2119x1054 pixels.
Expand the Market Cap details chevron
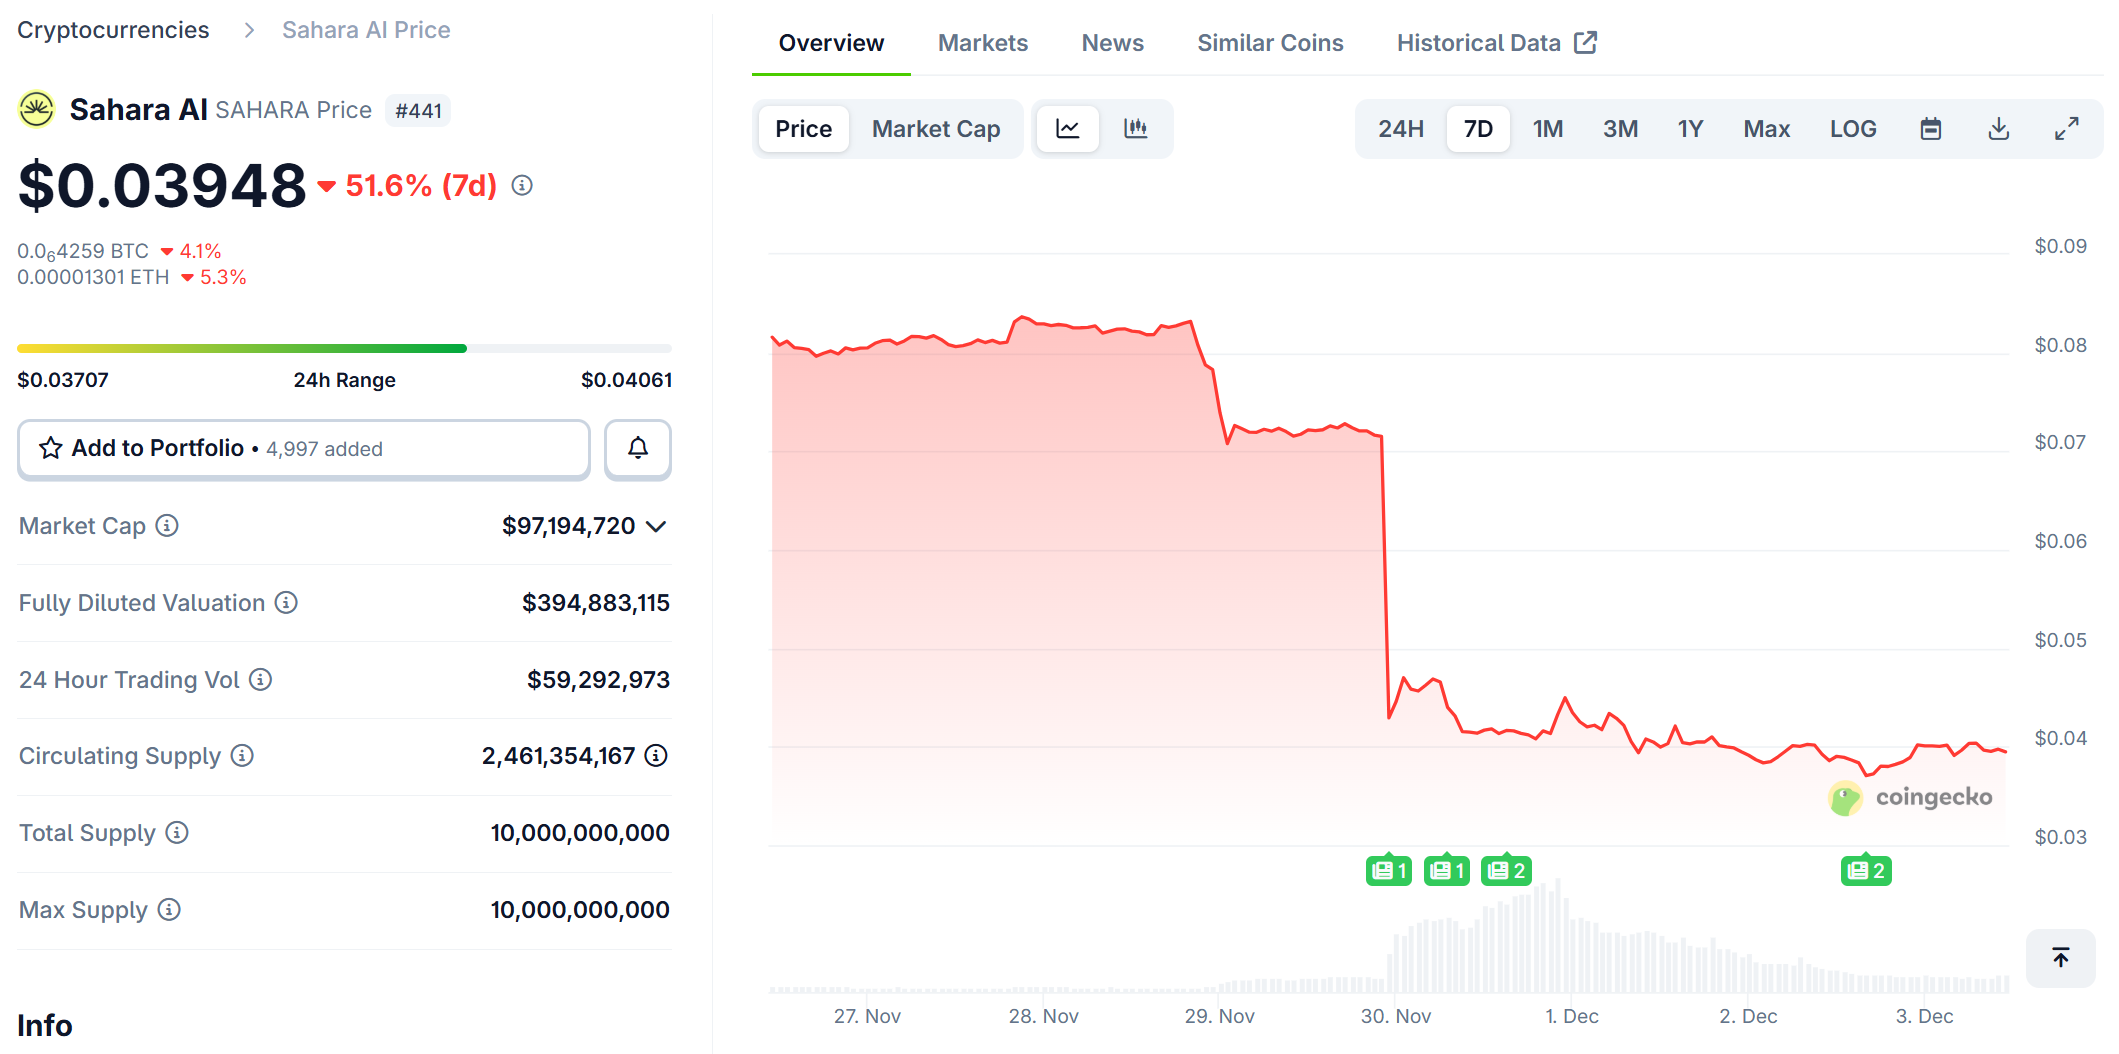tap(657, 526)
